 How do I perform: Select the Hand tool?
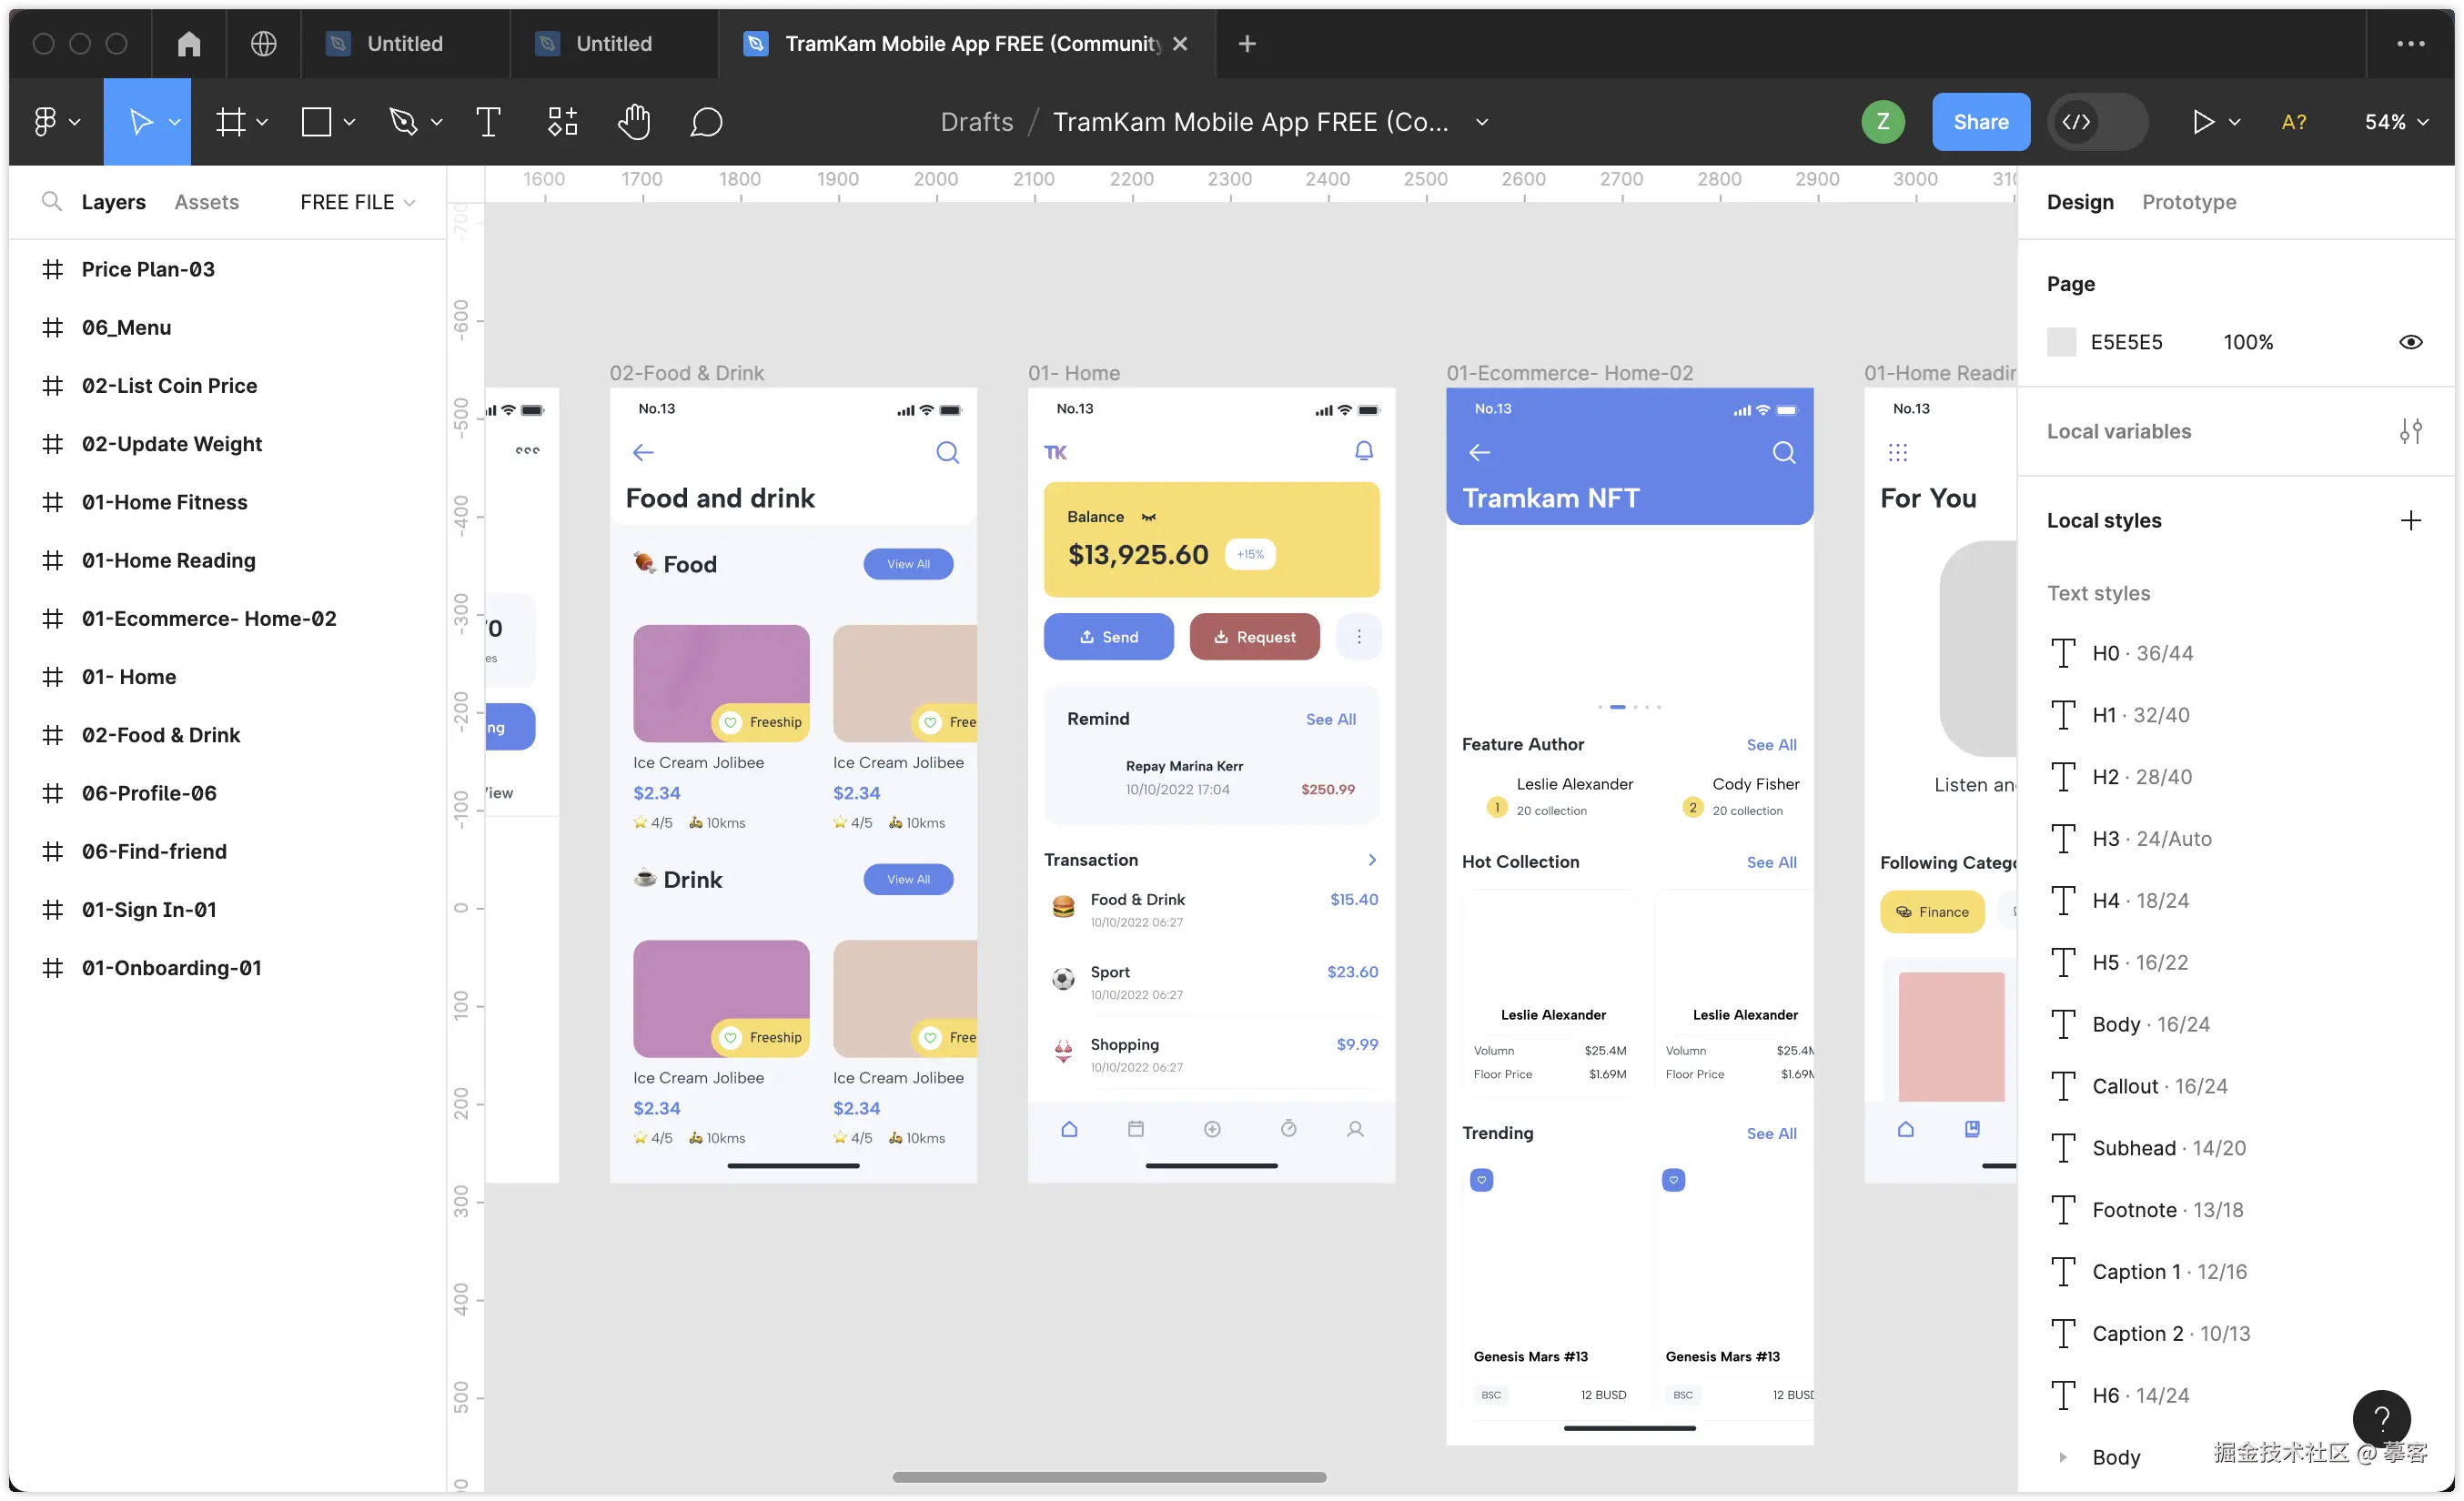point(633,122)
